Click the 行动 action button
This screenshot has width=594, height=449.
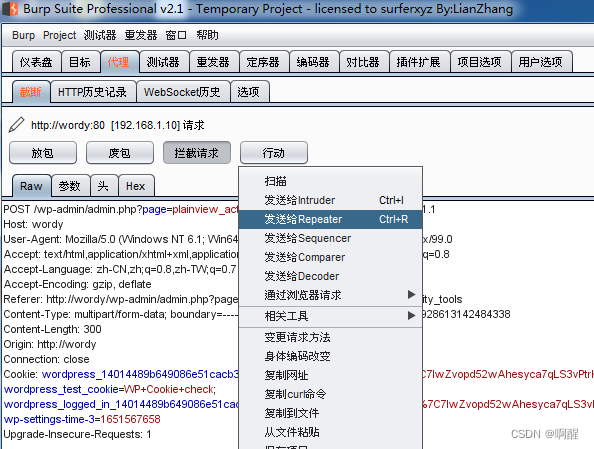(x=274, y=153)
